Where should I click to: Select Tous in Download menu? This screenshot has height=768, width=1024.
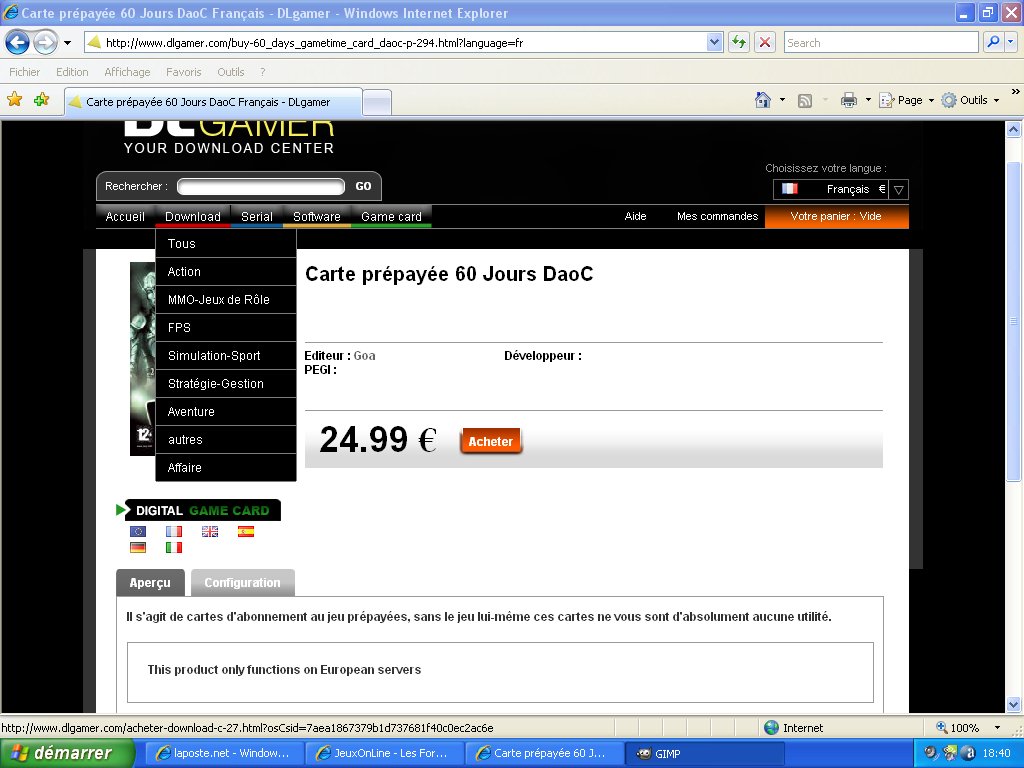(226, 244)
